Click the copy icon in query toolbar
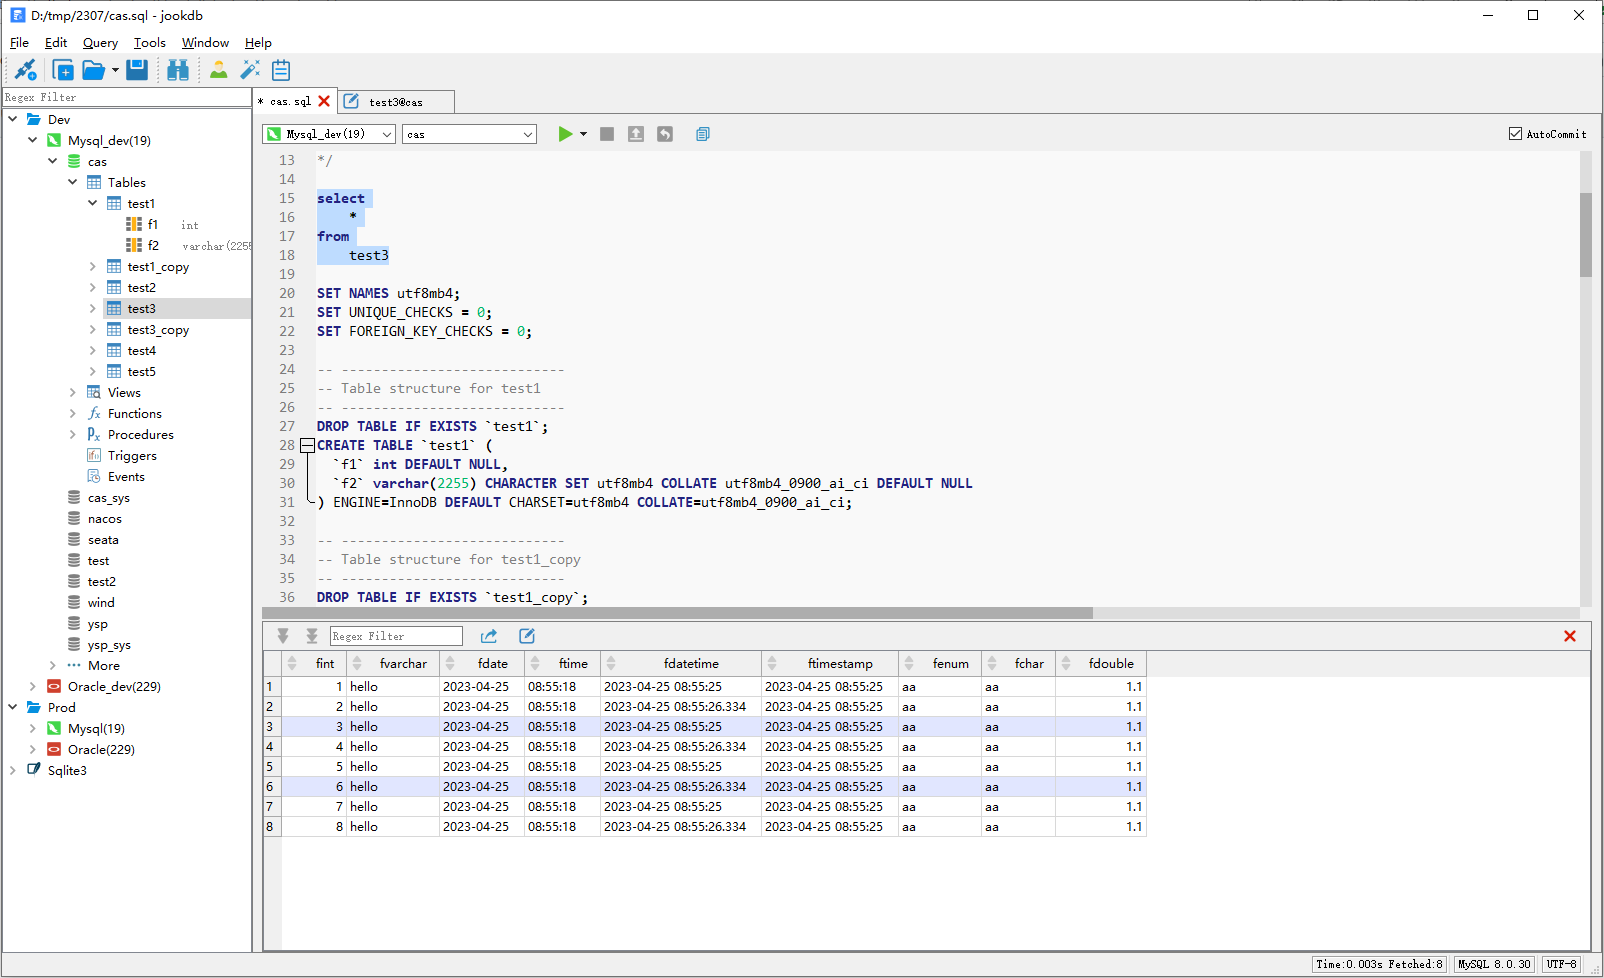The width and height of the screenshot is (1604, 978). pos(703,134)
